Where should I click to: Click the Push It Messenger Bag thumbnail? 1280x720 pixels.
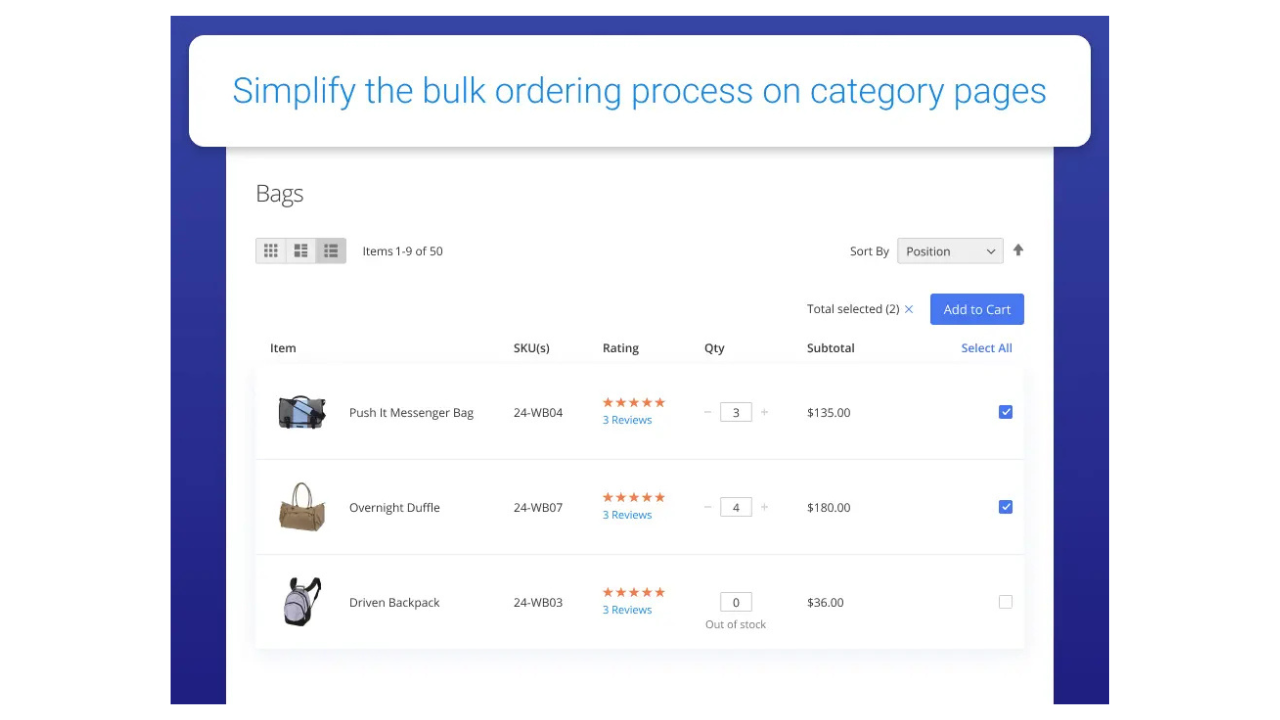[x=301, y=412]
